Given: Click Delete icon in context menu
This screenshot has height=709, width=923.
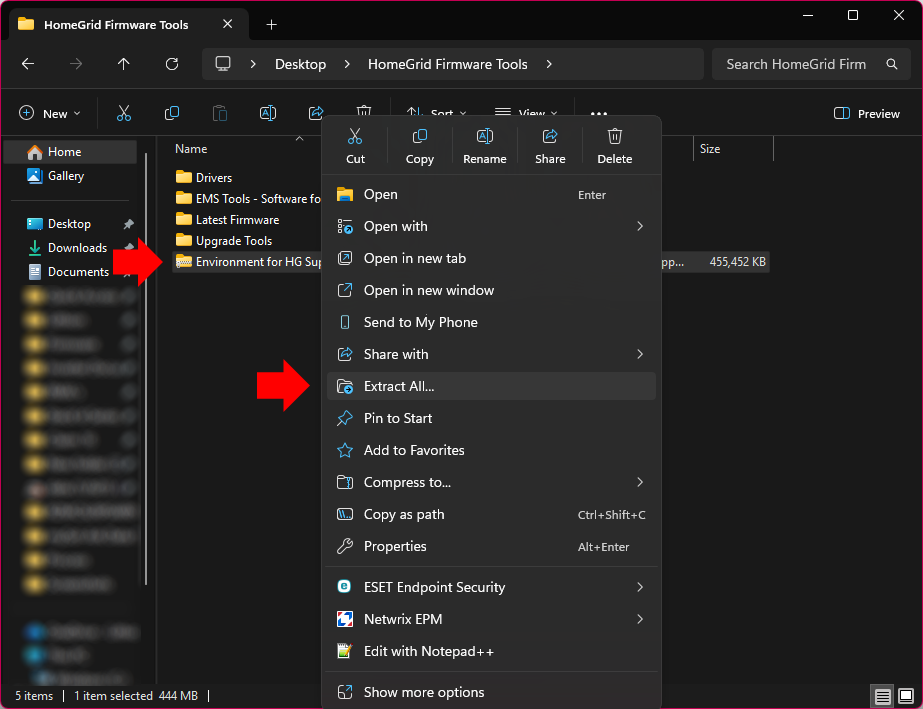Looking at the screenshot, I should click(x=615, y=146).
